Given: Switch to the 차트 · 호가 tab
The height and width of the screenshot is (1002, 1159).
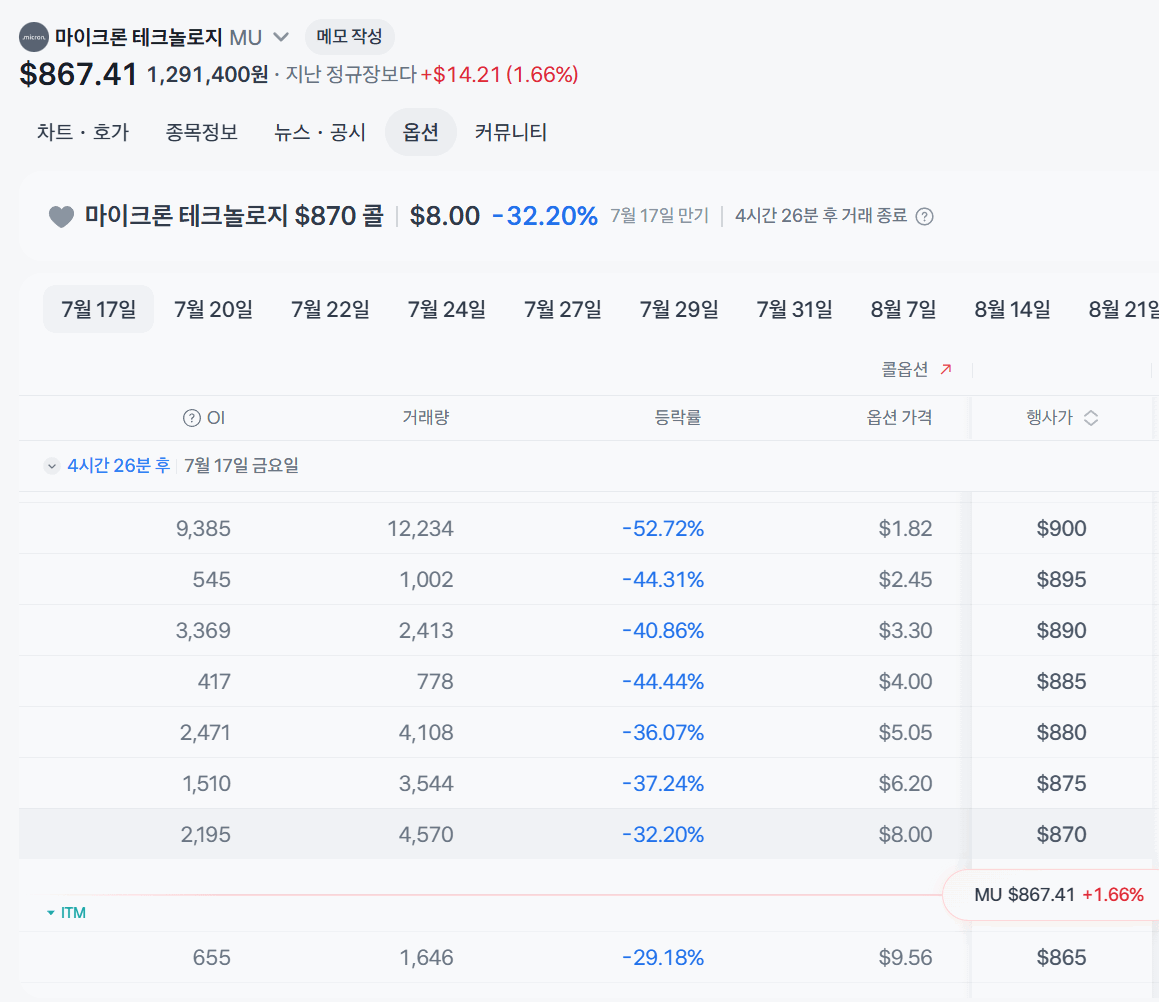Looking at the screenshot, I should pos(83,132).
